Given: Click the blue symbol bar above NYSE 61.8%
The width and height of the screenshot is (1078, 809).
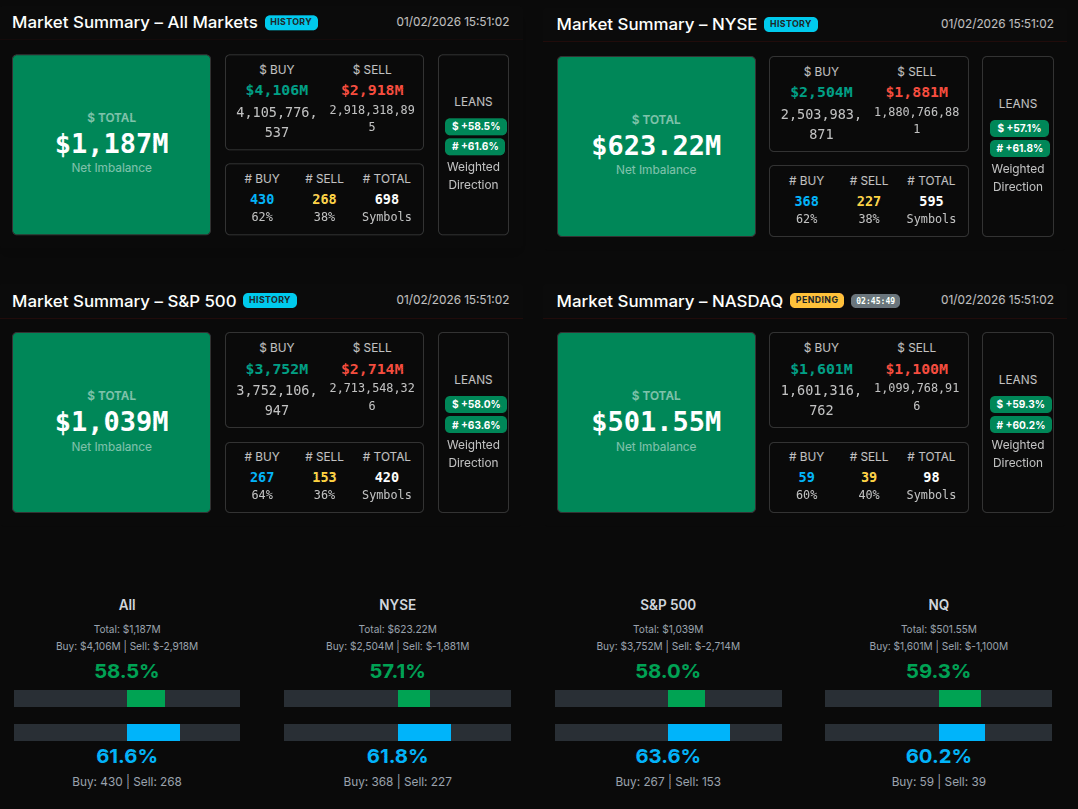Looking at the screenshot, I should click(x=424, y=733).
